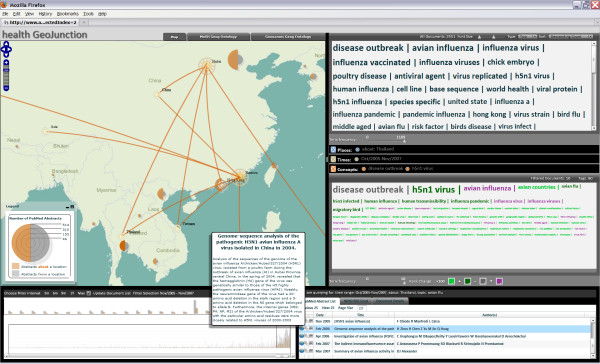The height and width of the screenshot is (364, 600).
Task: Click the 'avian influenza' term in top tag cloud
Action: click(x=443, y=48)
